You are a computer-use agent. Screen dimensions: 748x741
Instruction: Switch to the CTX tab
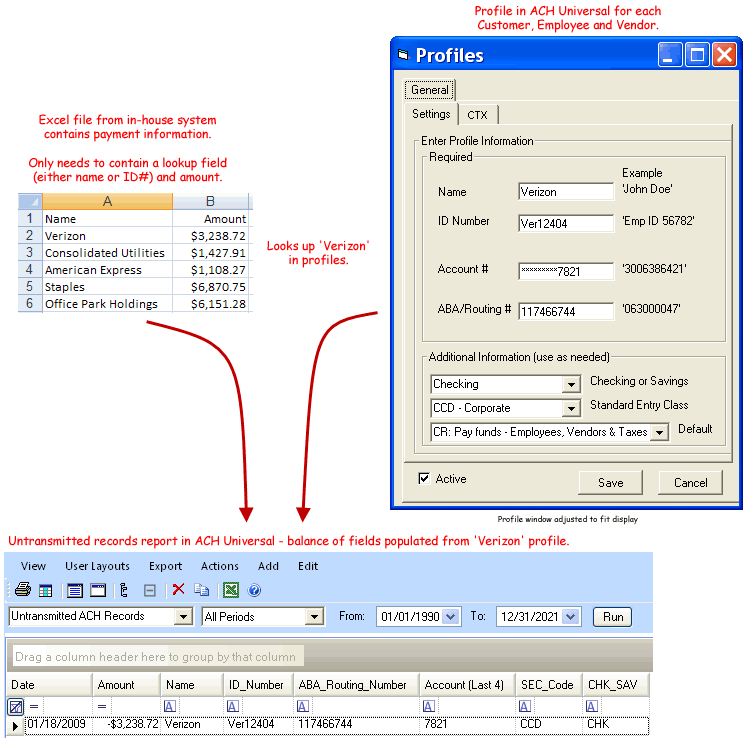[478, 115]
